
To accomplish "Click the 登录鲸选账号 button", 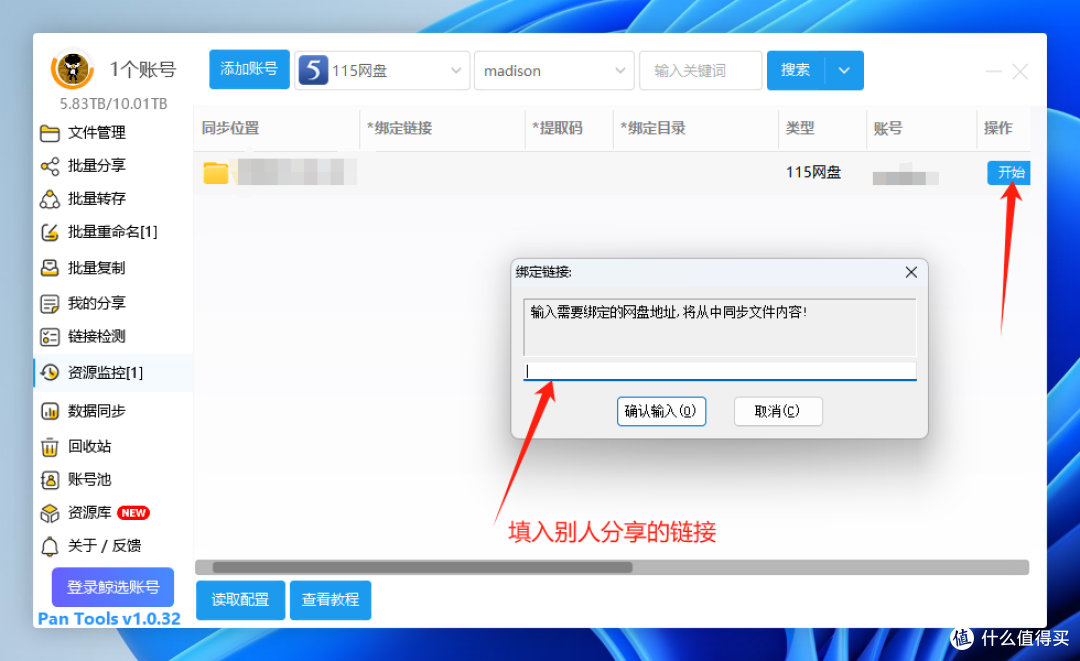I will 113,587.
